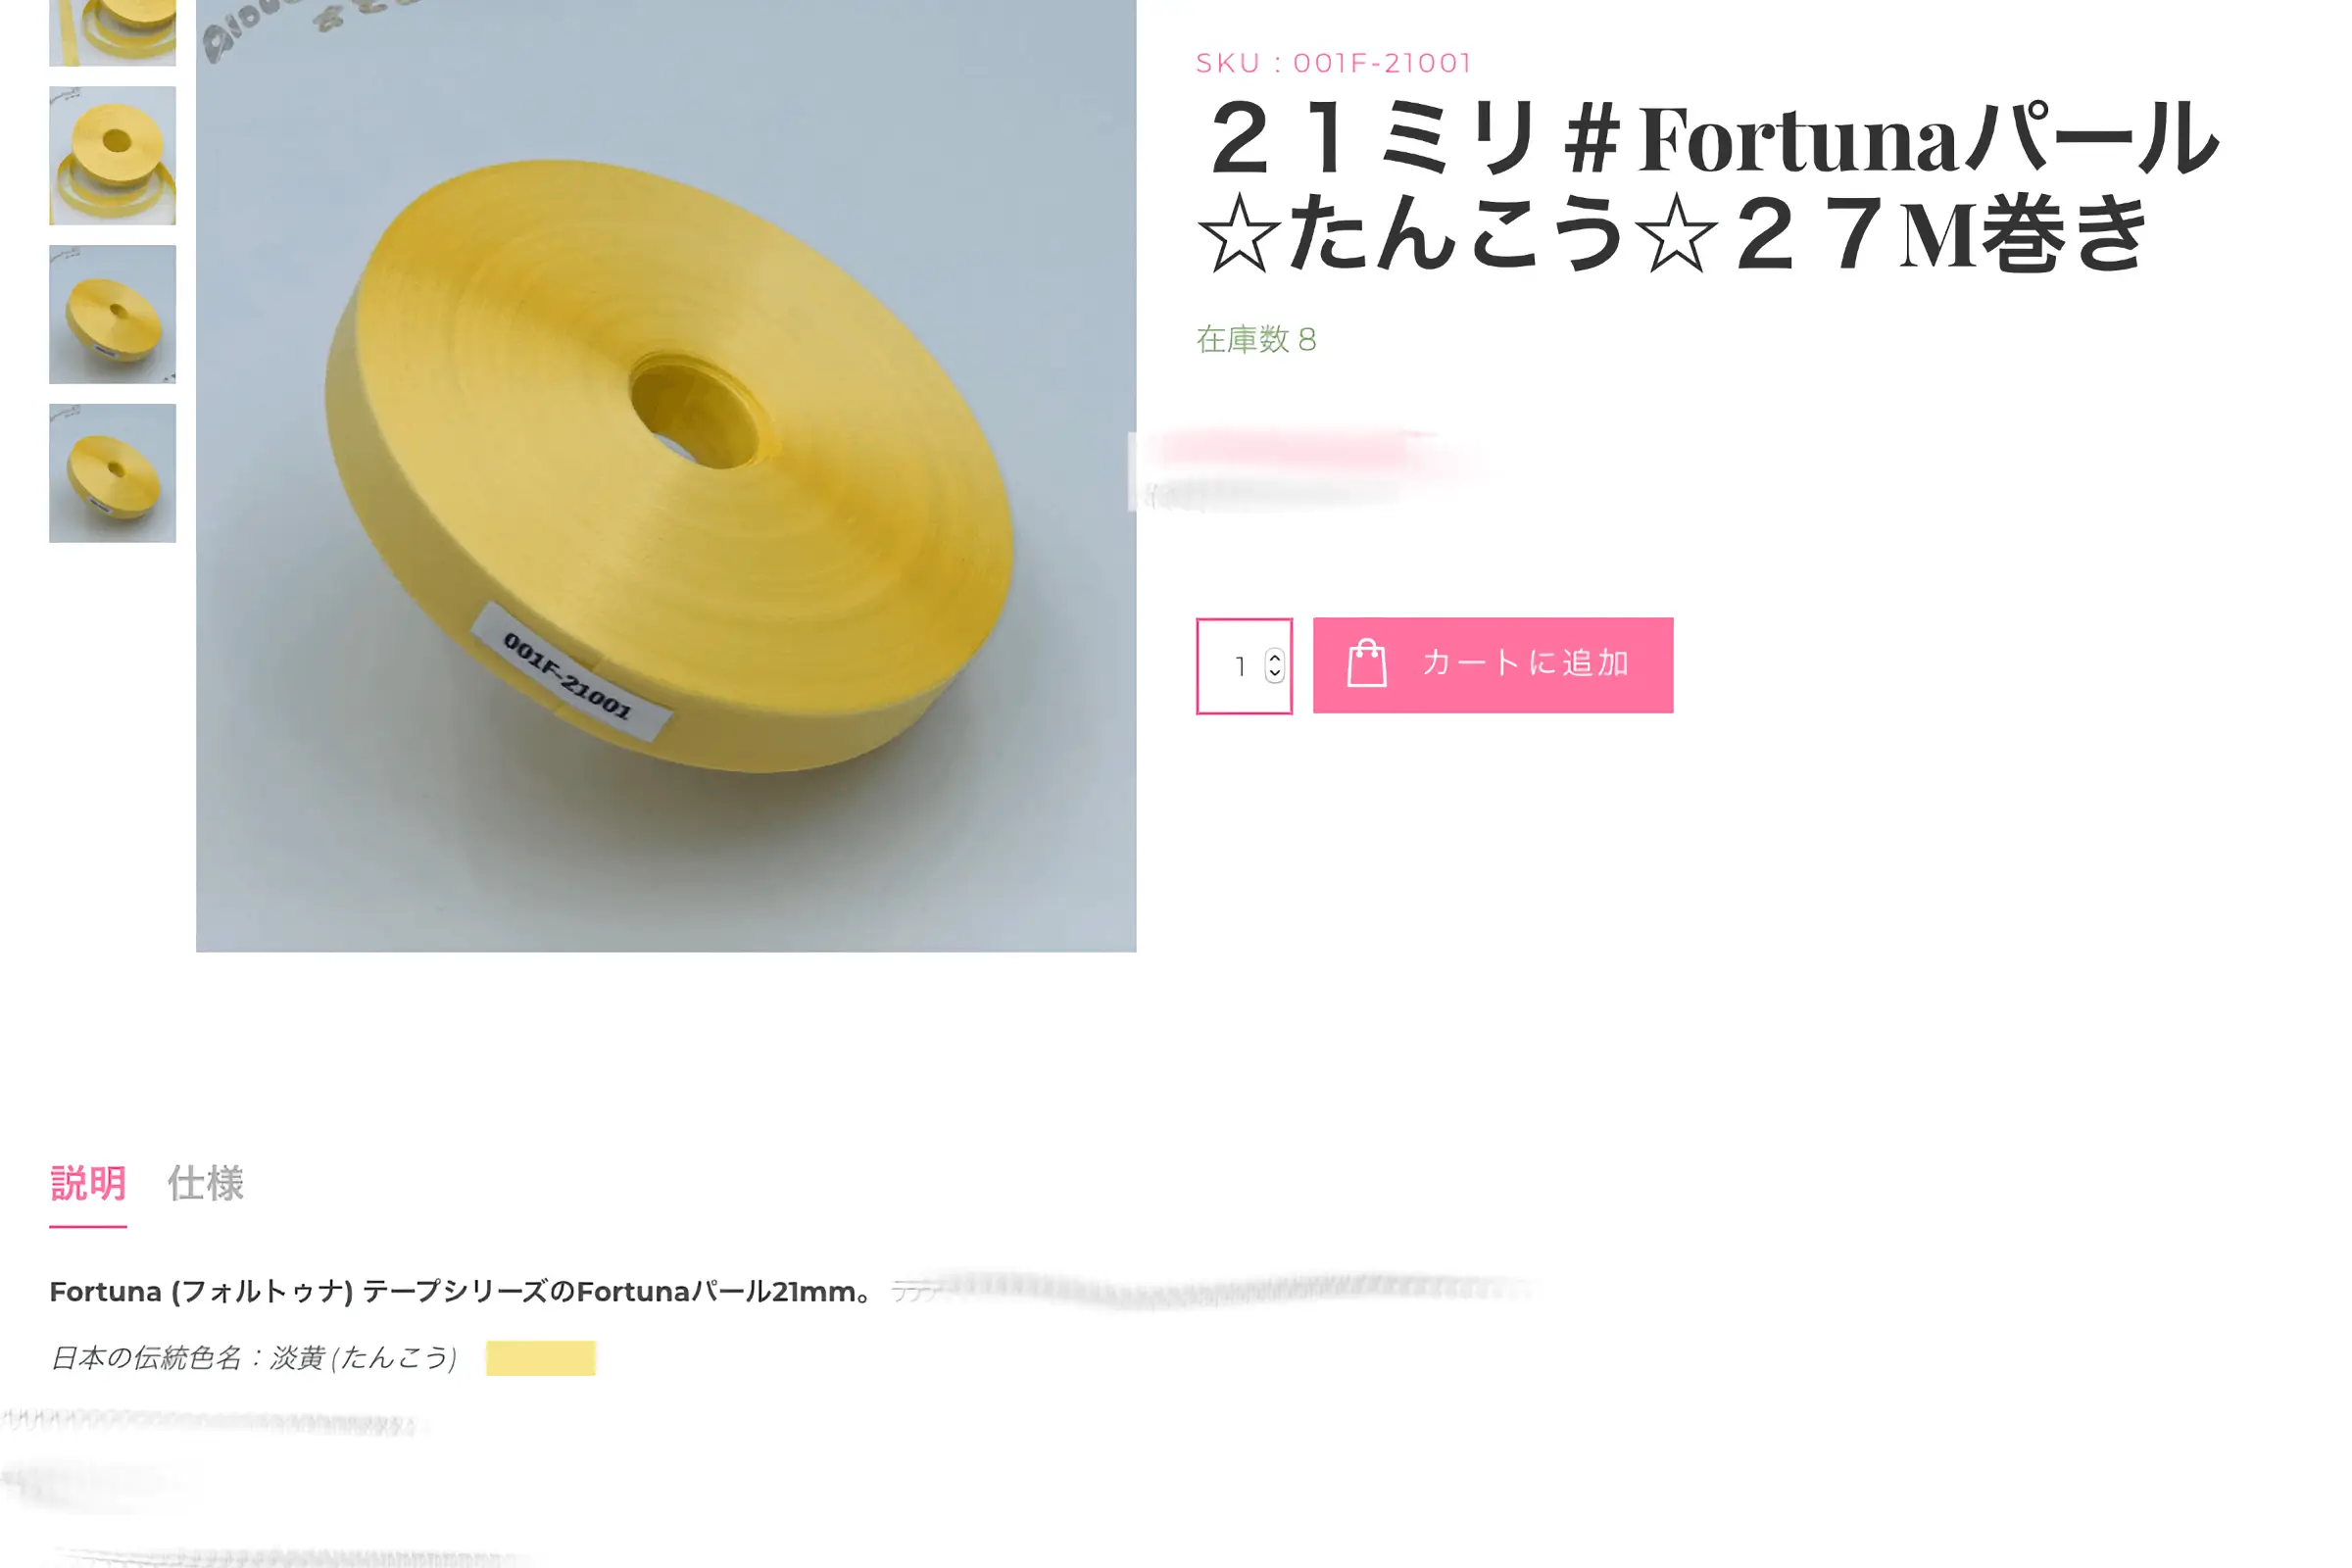Add item with カートに追加 button
Viewport: 2352px width, 1568px height.
click(1492, 665)
